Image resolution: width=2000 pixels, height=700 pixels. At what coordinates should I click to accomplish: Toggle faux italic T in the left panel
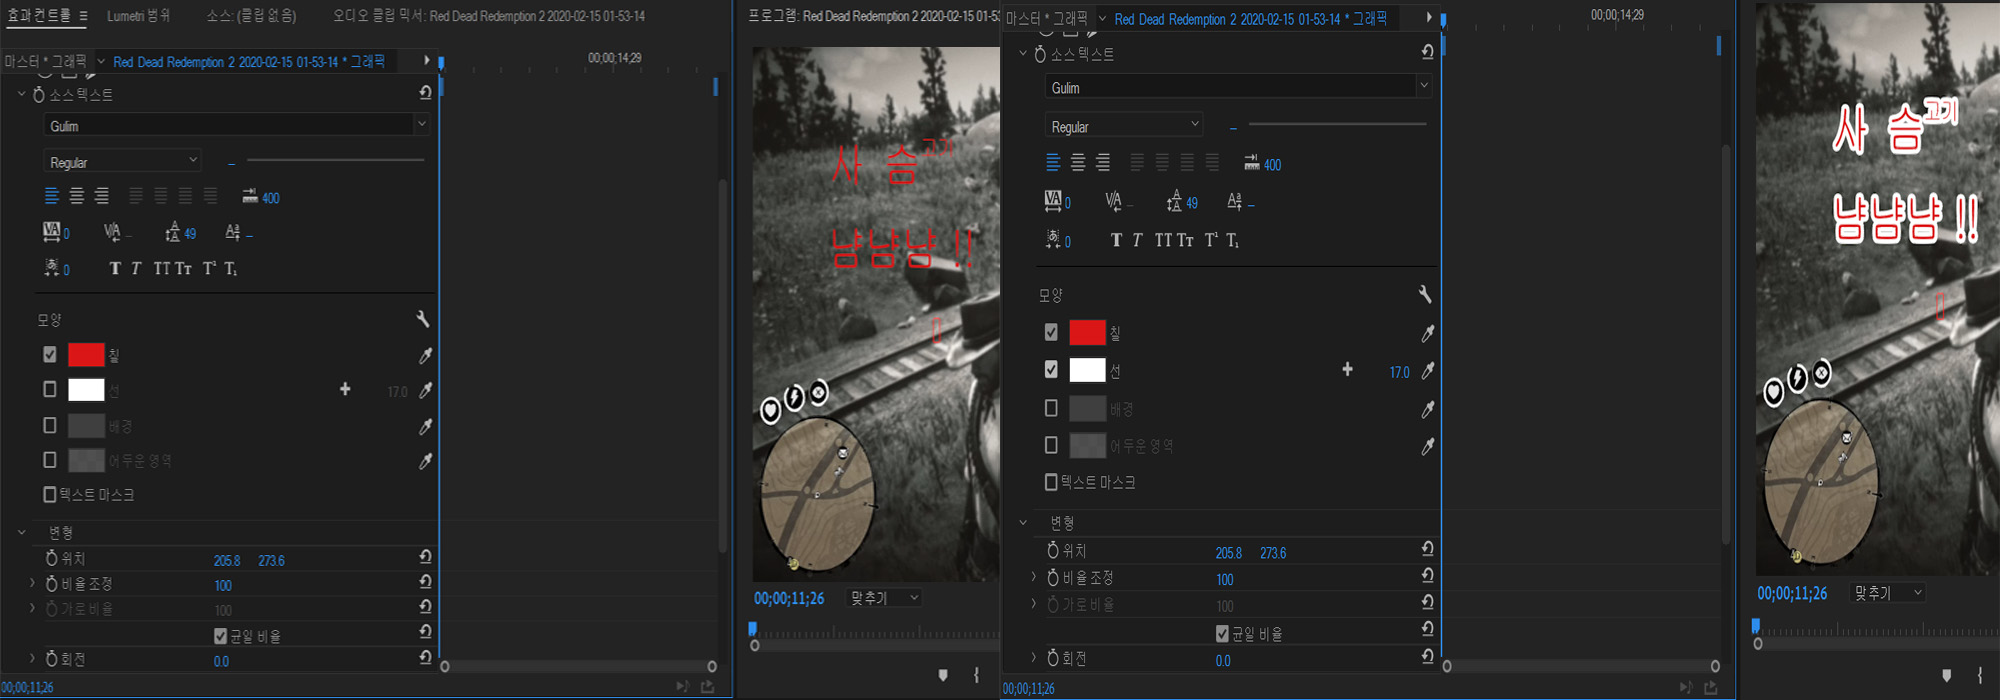click(136, 268)
